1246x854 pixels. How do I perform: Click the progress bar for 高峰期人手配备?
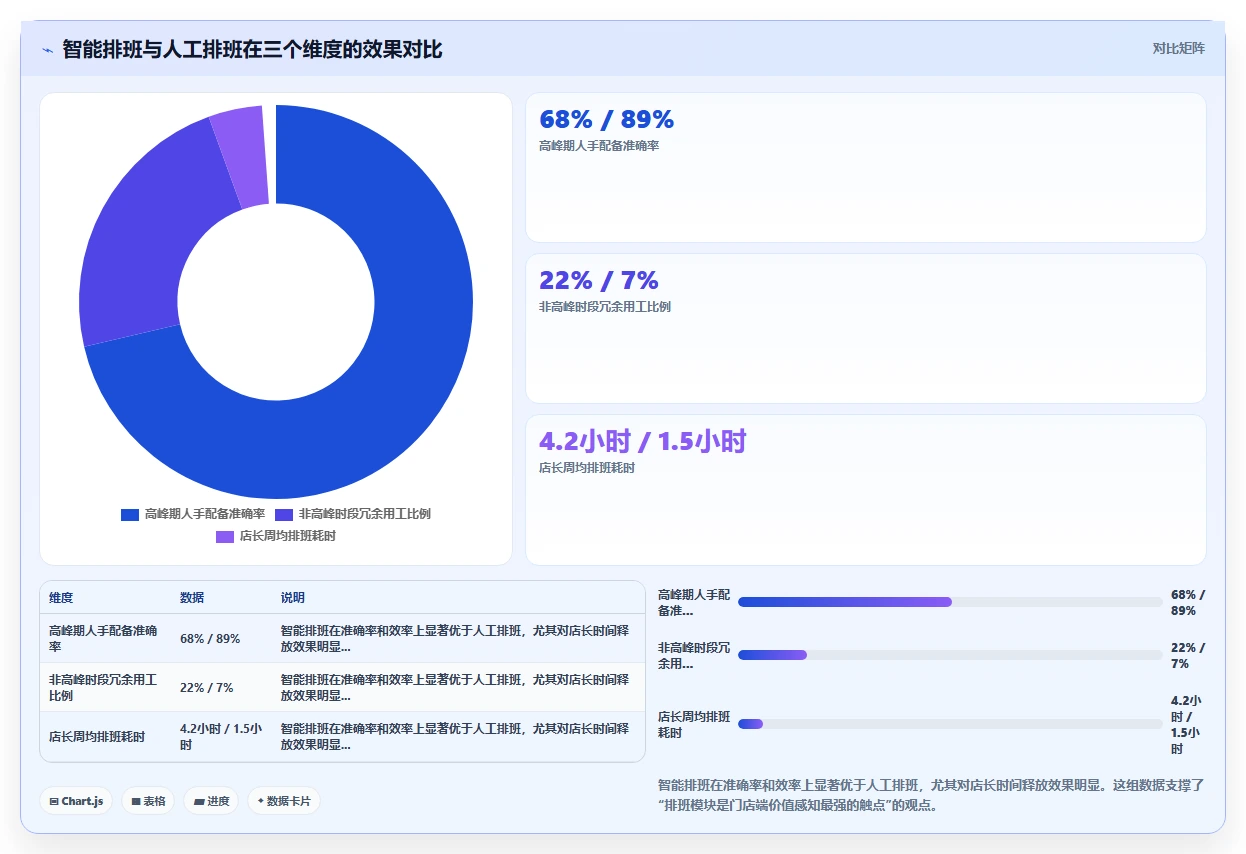coord(950,602)
